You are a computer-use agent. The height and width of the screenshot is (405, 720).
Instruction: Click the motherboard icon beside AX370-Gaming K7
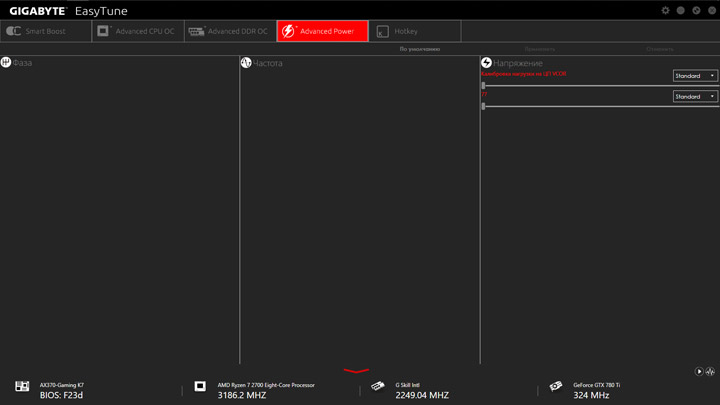tap(22, 386)
